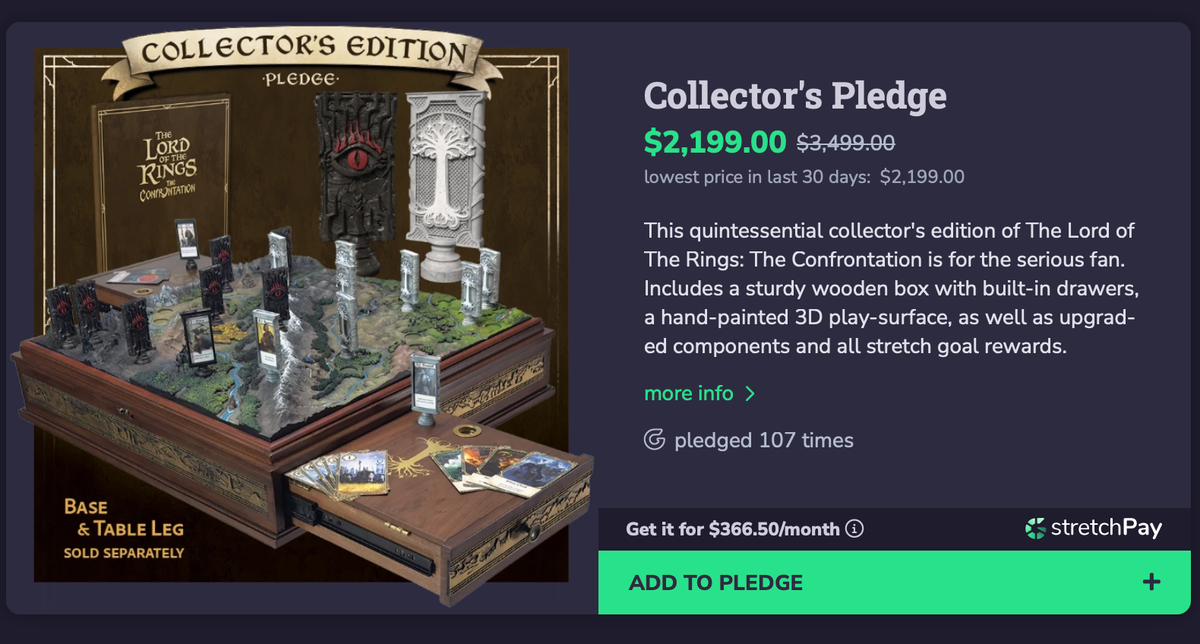Click the lowest price in last 30 days text

click(x=804, y=176)
